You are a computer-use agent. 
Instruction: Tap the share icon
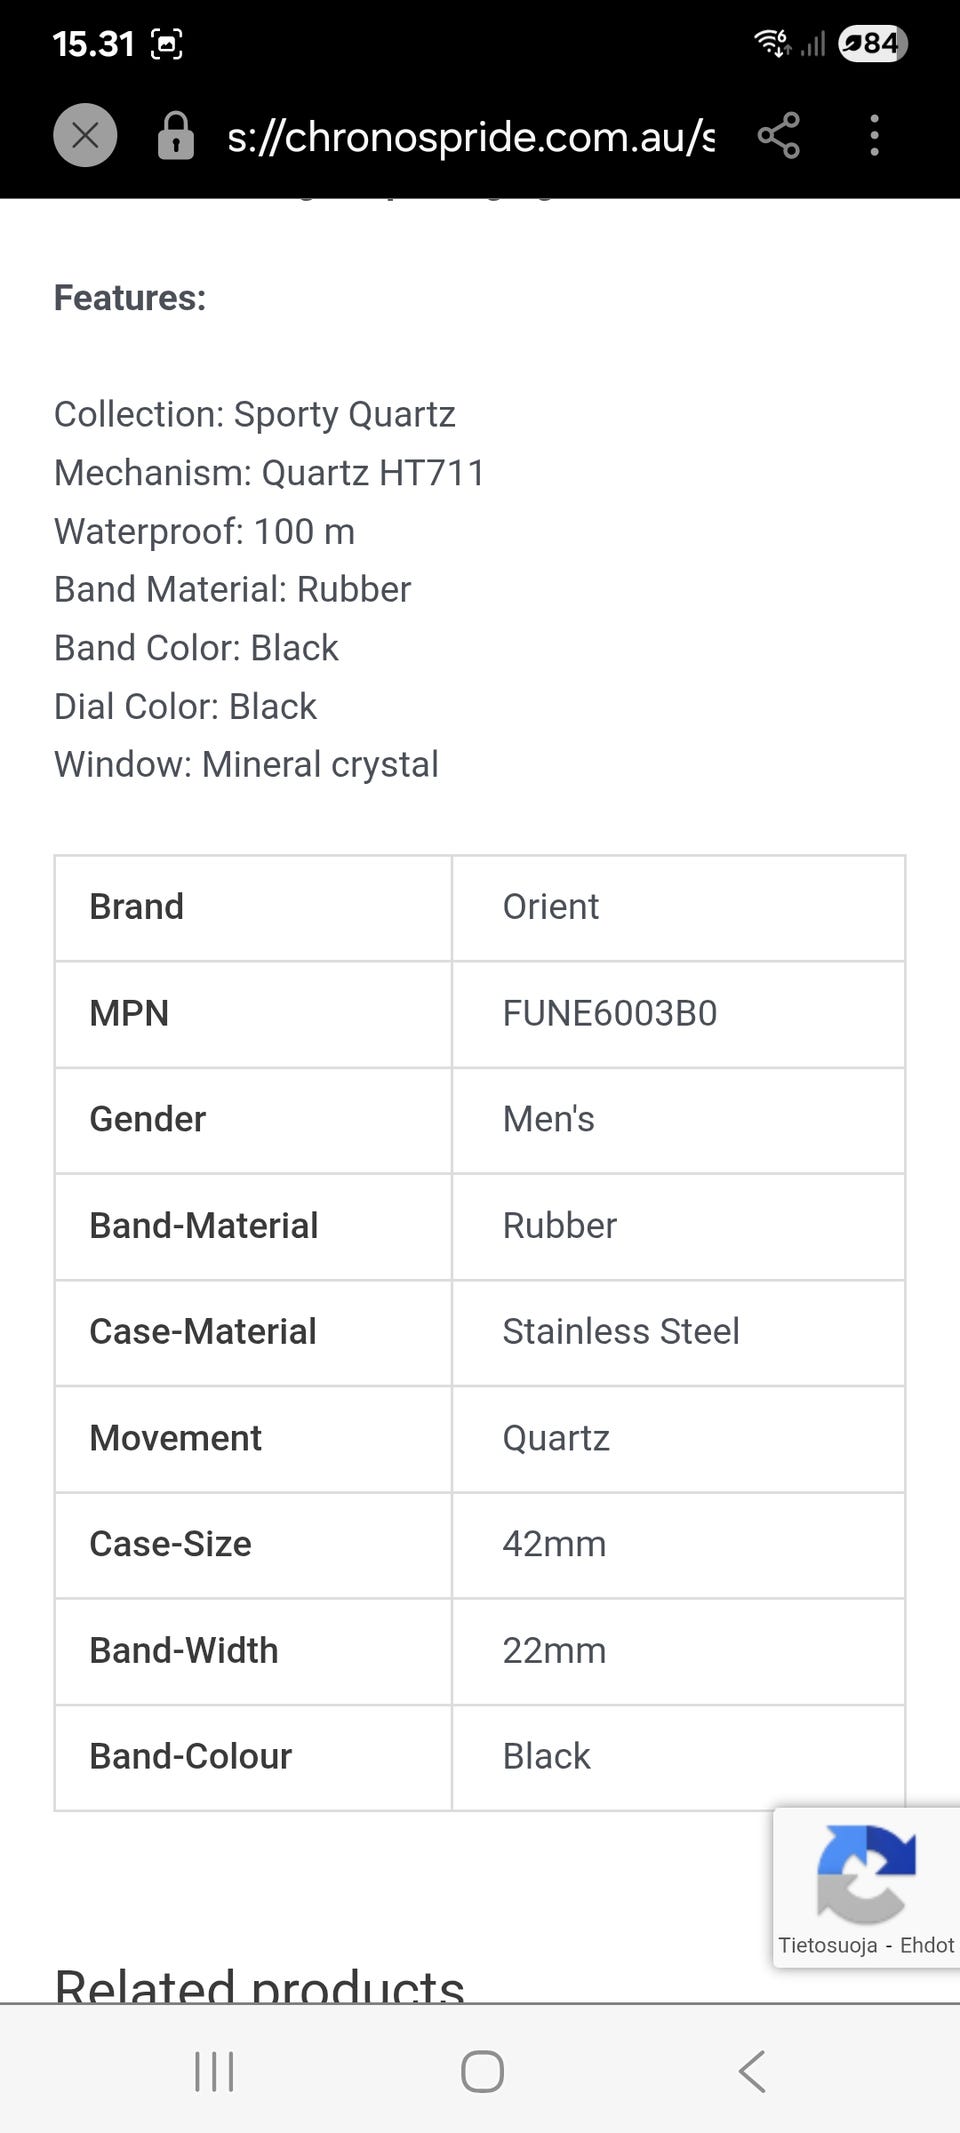tap(778, 135)
